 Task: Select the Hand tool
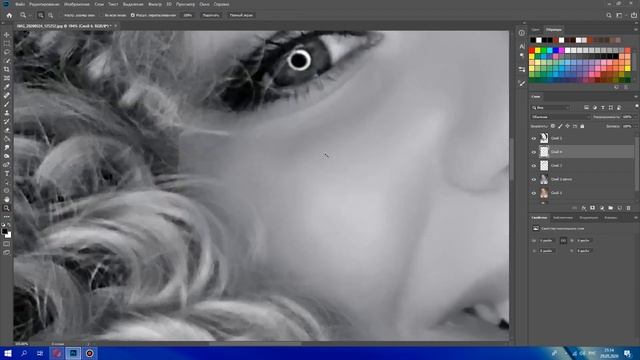[7, 199]
